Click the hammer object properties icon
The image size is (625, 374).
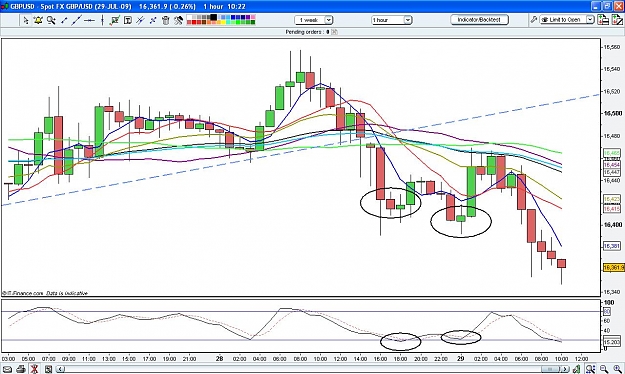click(x=179, y=20)
